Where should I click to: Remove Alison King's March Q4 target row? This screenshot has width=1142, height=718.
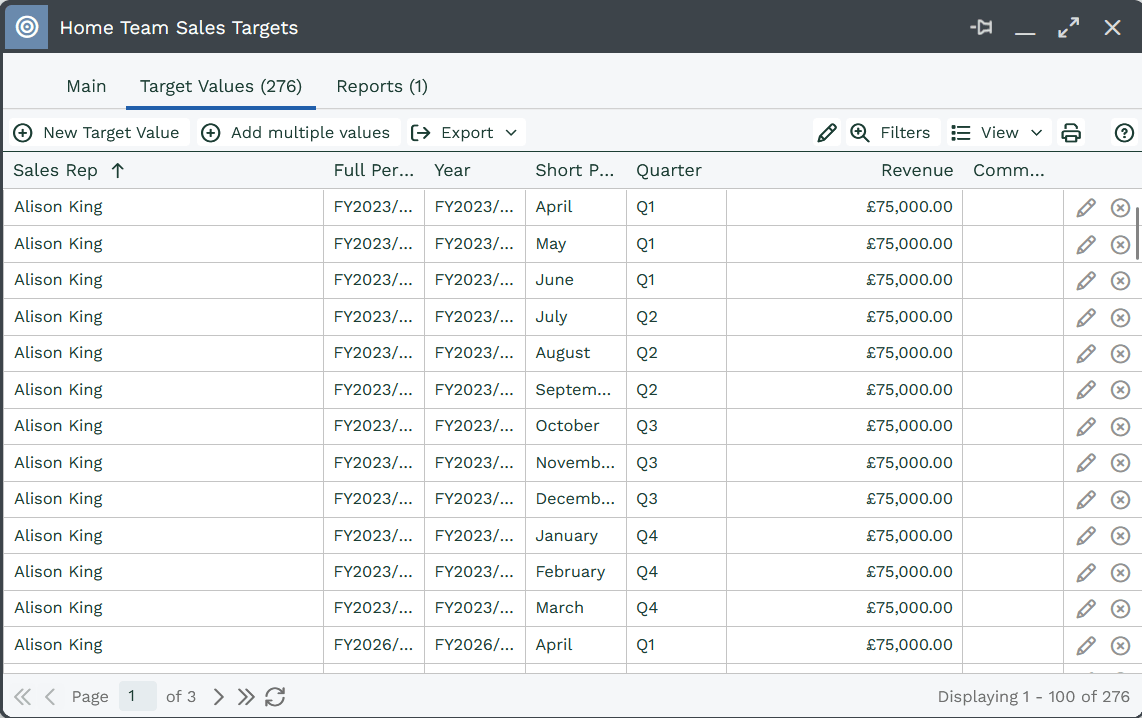point(1120,609)
